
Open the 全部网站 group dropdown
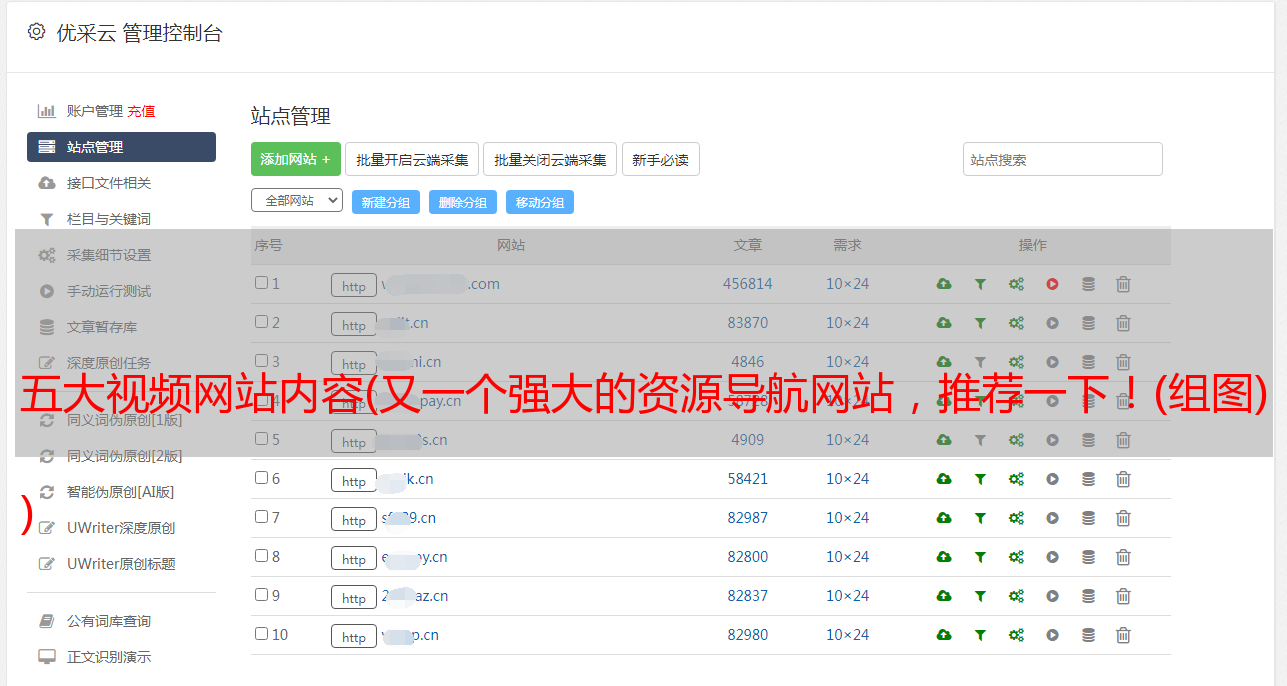tap(297, 200)
